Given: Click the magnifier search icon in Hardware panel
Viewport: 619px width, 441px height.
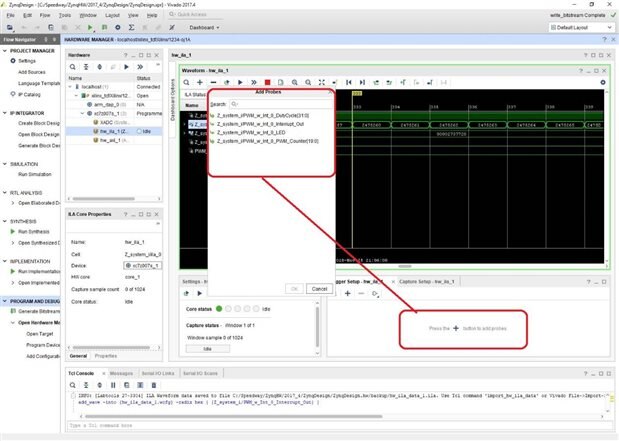Looking at the screenshot, I should pyautogui.click(x=74, y=65).
